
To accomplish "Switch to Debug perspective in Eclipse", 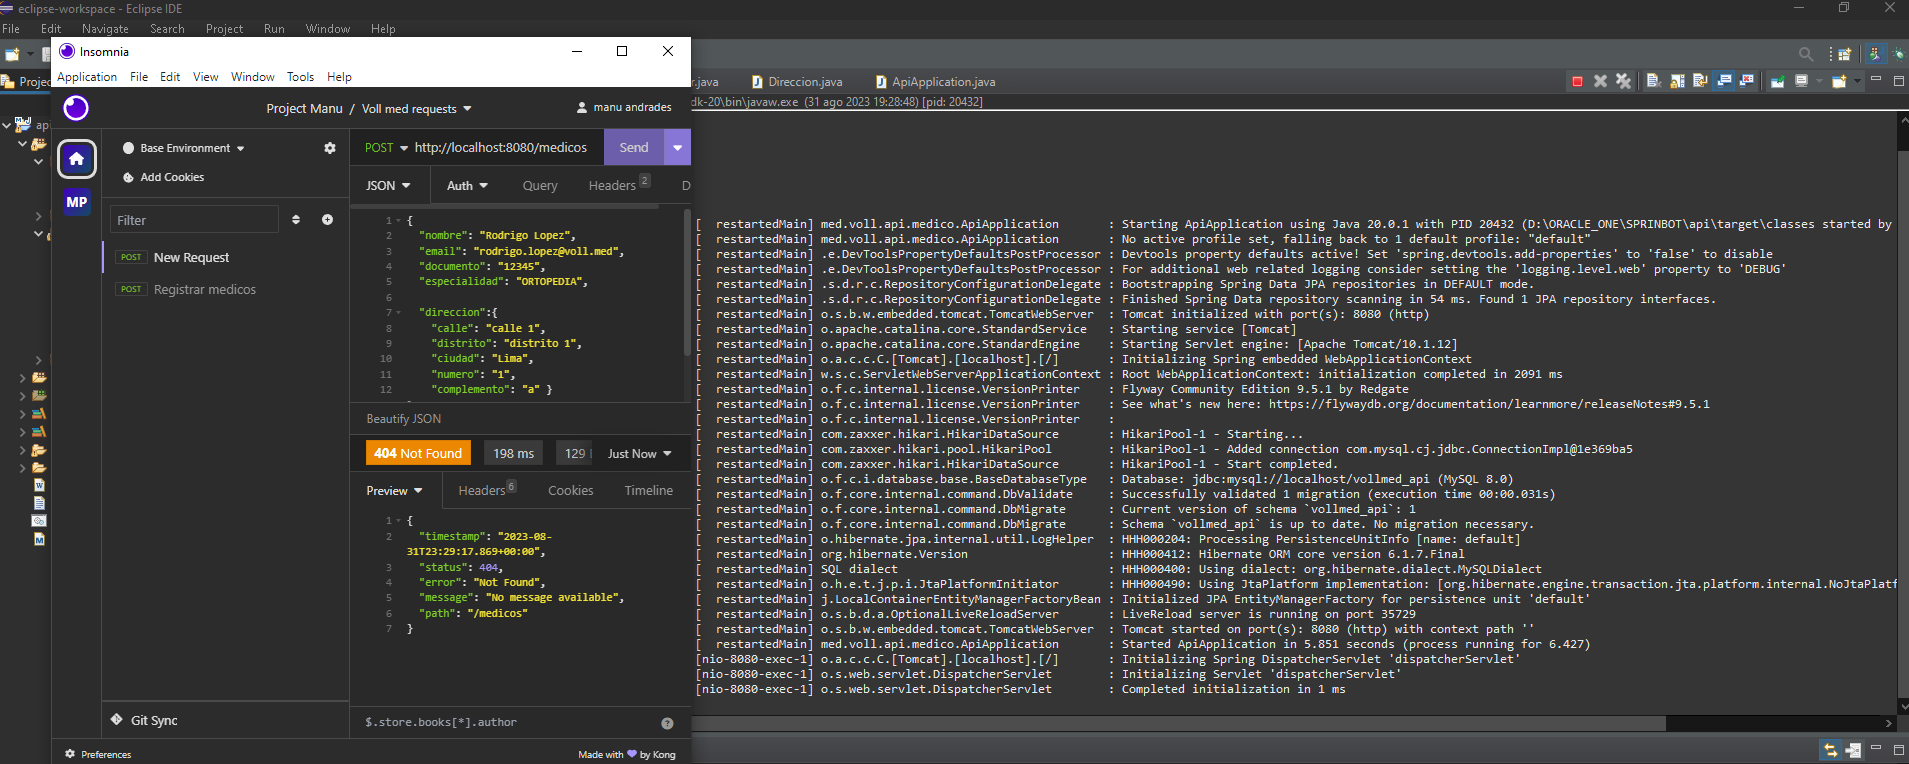I will coord(1899,54).
